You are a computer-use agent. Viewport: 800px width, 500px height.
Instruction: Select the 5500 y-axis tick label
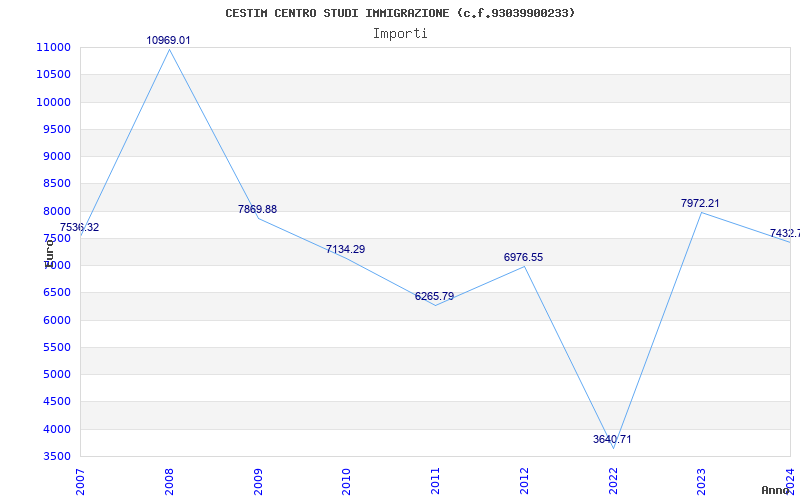tap(56, 347)
